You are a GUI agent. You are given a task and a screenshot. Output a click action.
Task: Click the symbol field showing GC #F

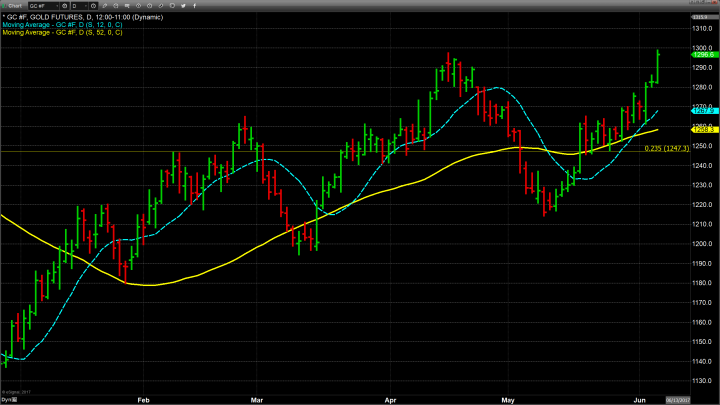pyautogui.click(x=42, y=5)
